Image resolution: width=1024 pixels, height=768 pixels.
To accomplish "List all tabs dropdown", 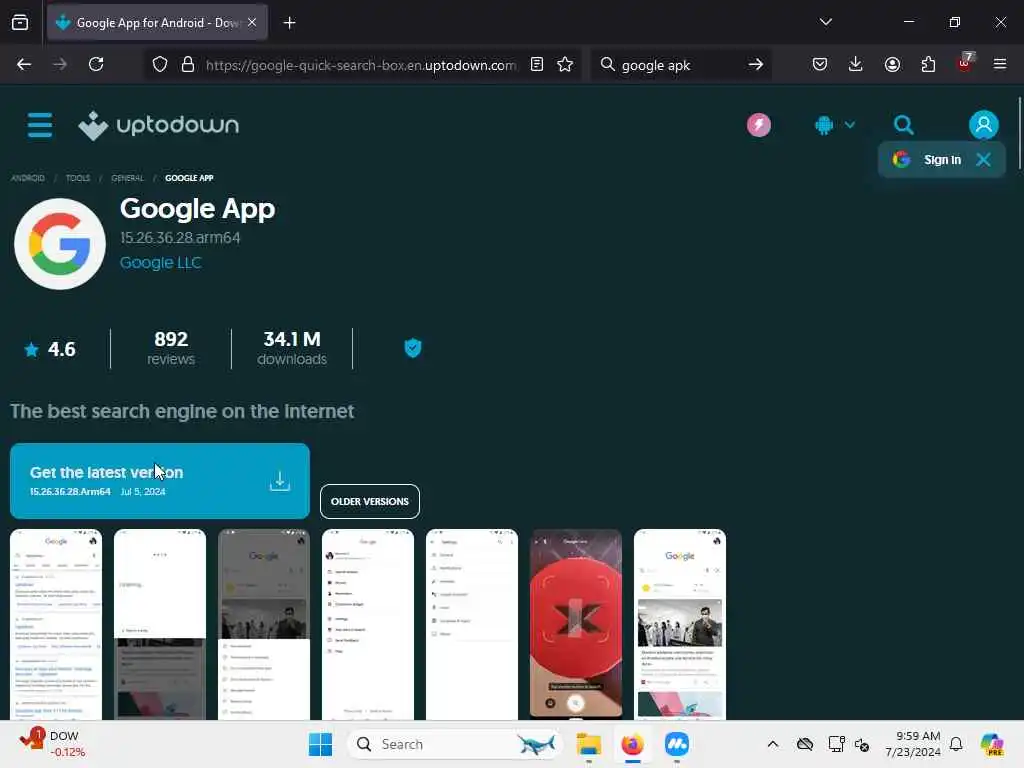I will (825, 22).
